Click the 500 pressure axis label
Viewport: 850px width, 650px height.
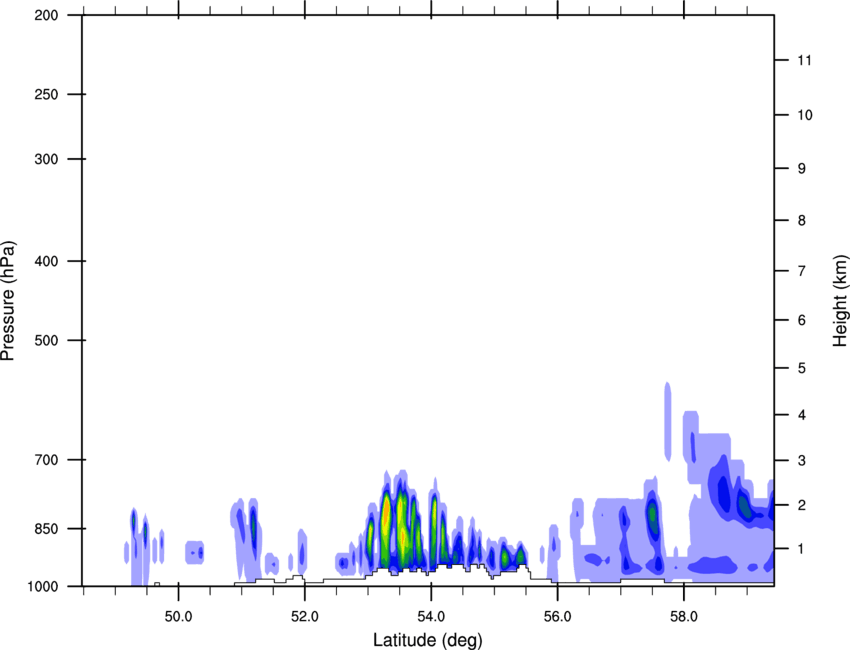pyautogui.click(x=46, y=340)
